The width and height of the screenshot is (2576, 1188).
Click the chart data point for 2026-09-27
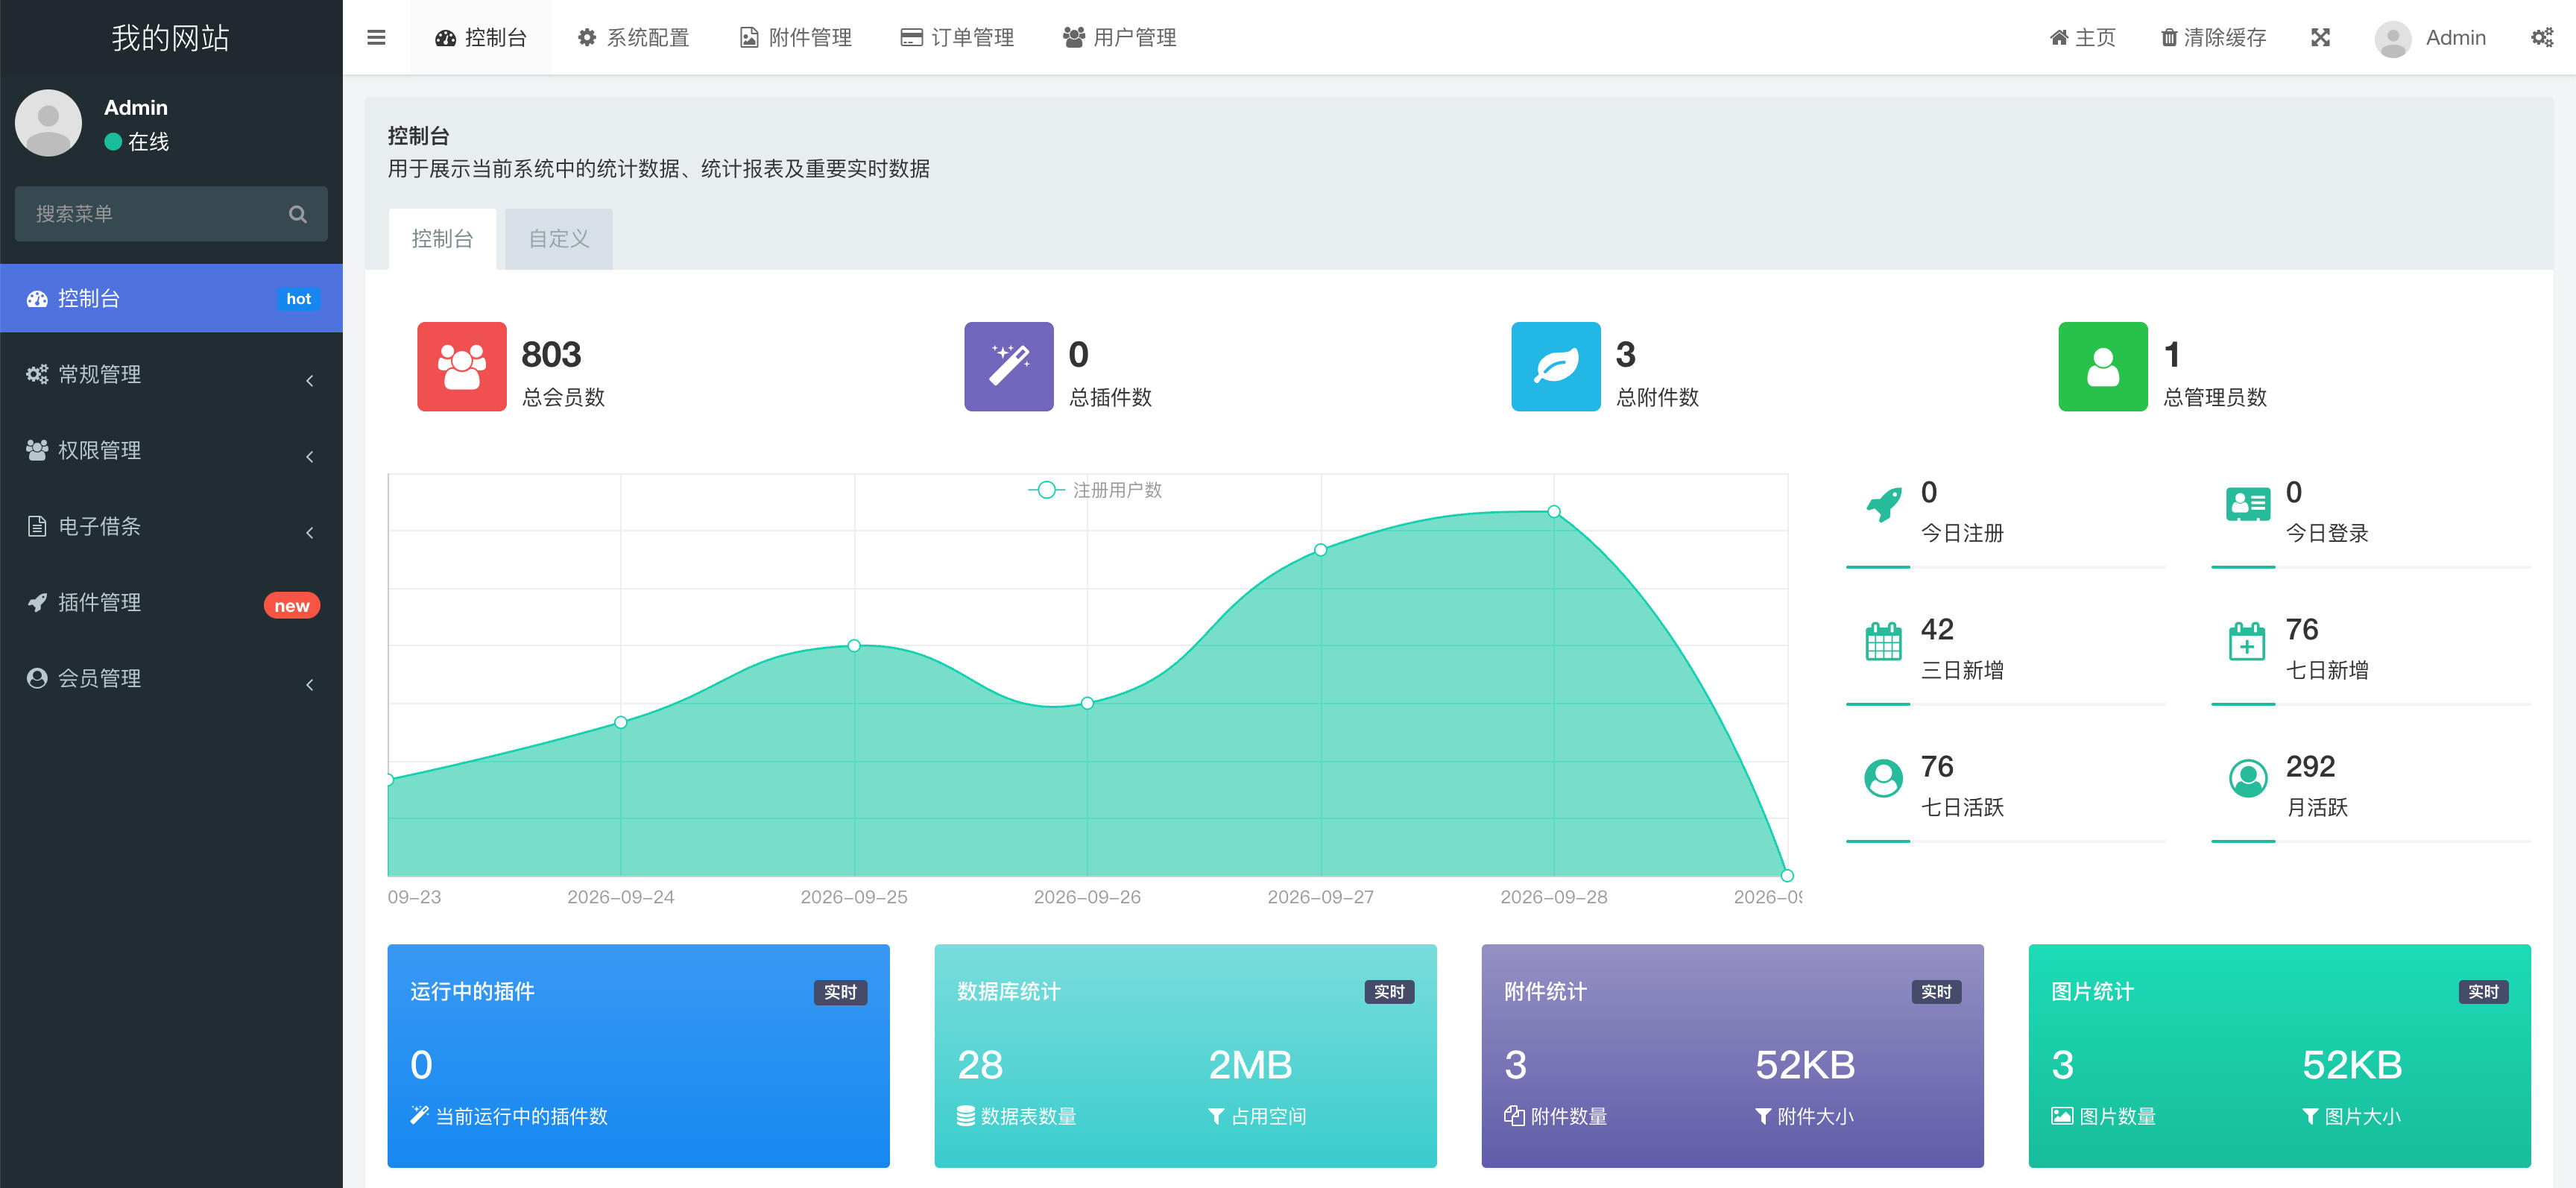click(1320, 550)
